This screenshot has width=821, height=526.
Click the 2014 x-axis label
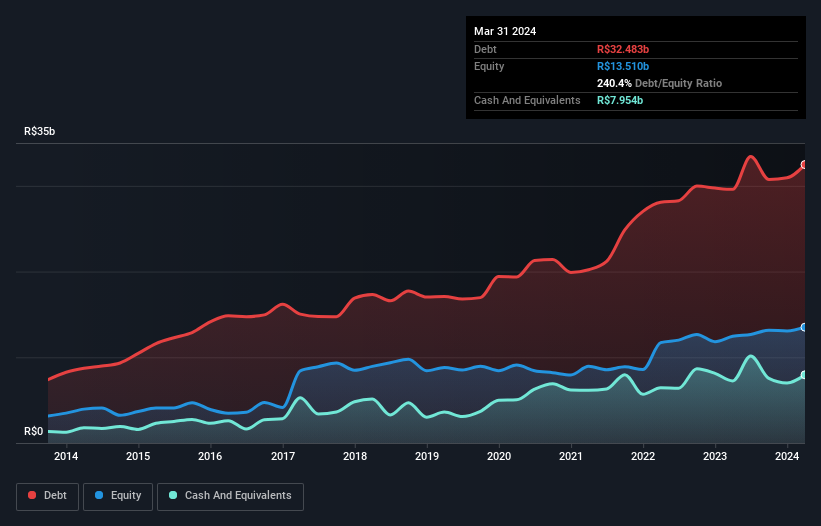(x=66, y=456)
